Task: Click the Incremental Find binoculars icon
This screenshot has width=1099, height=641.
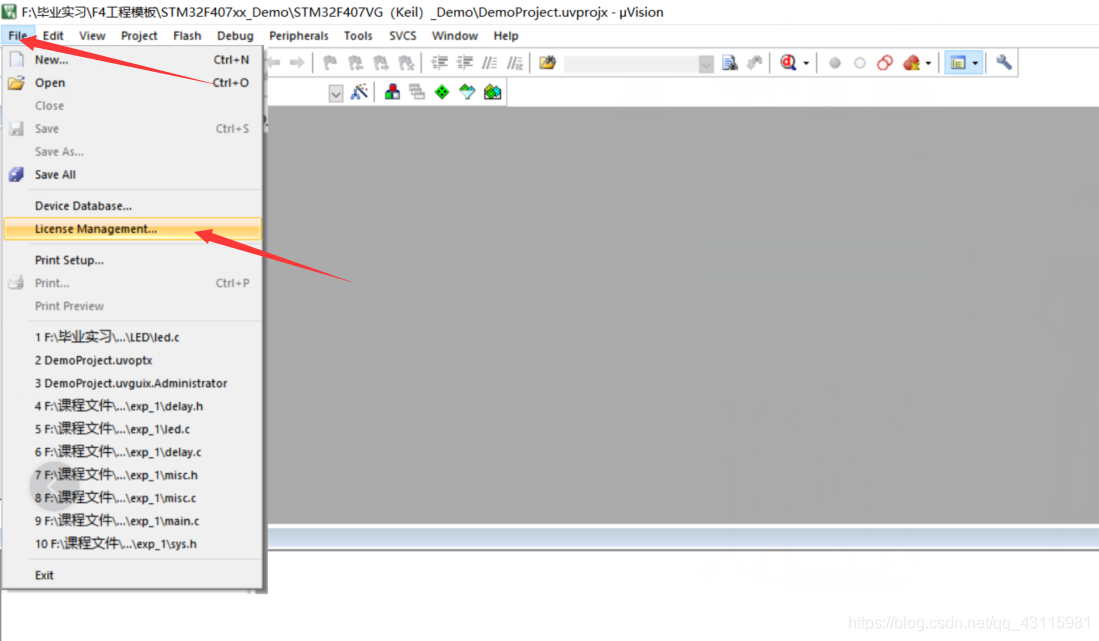Action: click(755, 63)
